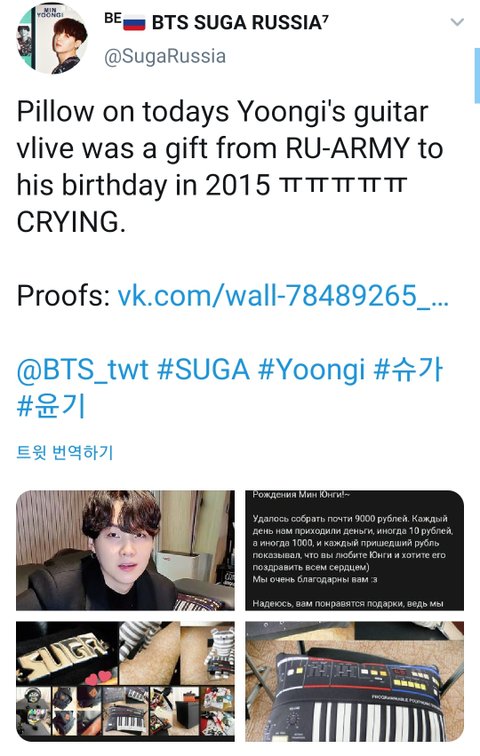Open the BTS SUGA RUSSIA profile avatar
Viewport: 480px width, 756px height.
click(53, 39)
